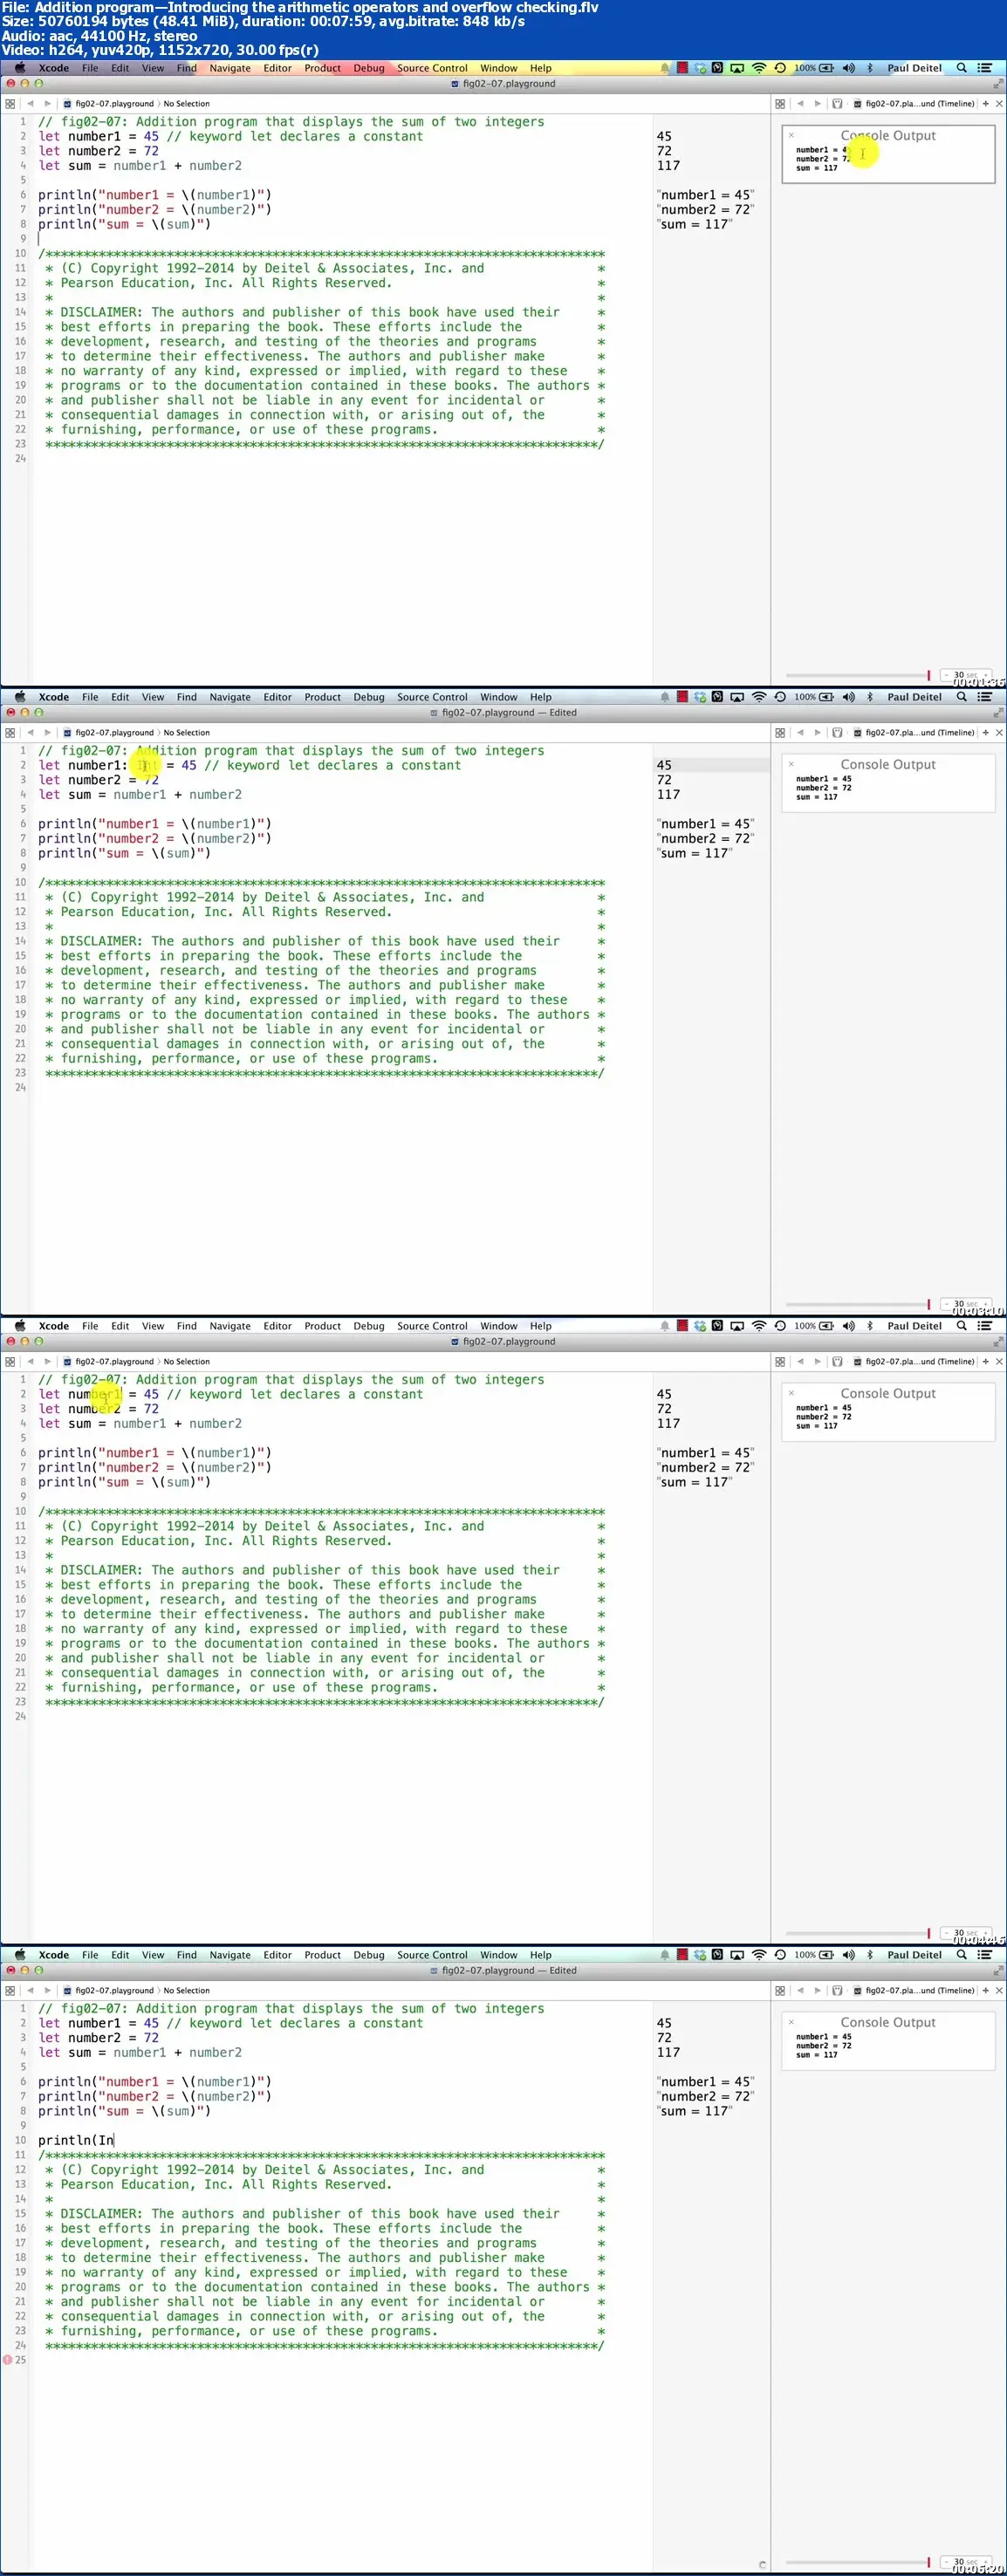The width and height of the screenshot is (1007, 2576).
Task: Open fig02-07.playground jump bar item in the third frame
Action: [x=108, y=1362]
